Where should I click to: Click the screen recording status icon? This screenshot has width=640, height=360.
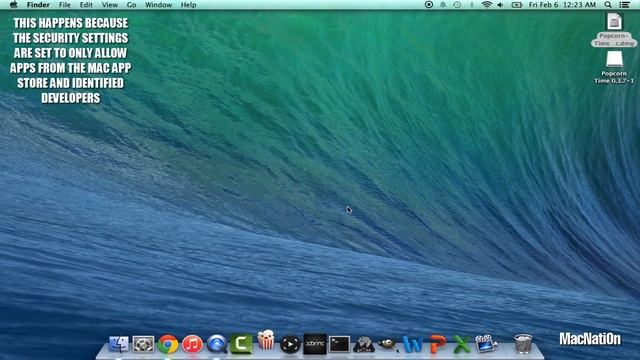429,5
